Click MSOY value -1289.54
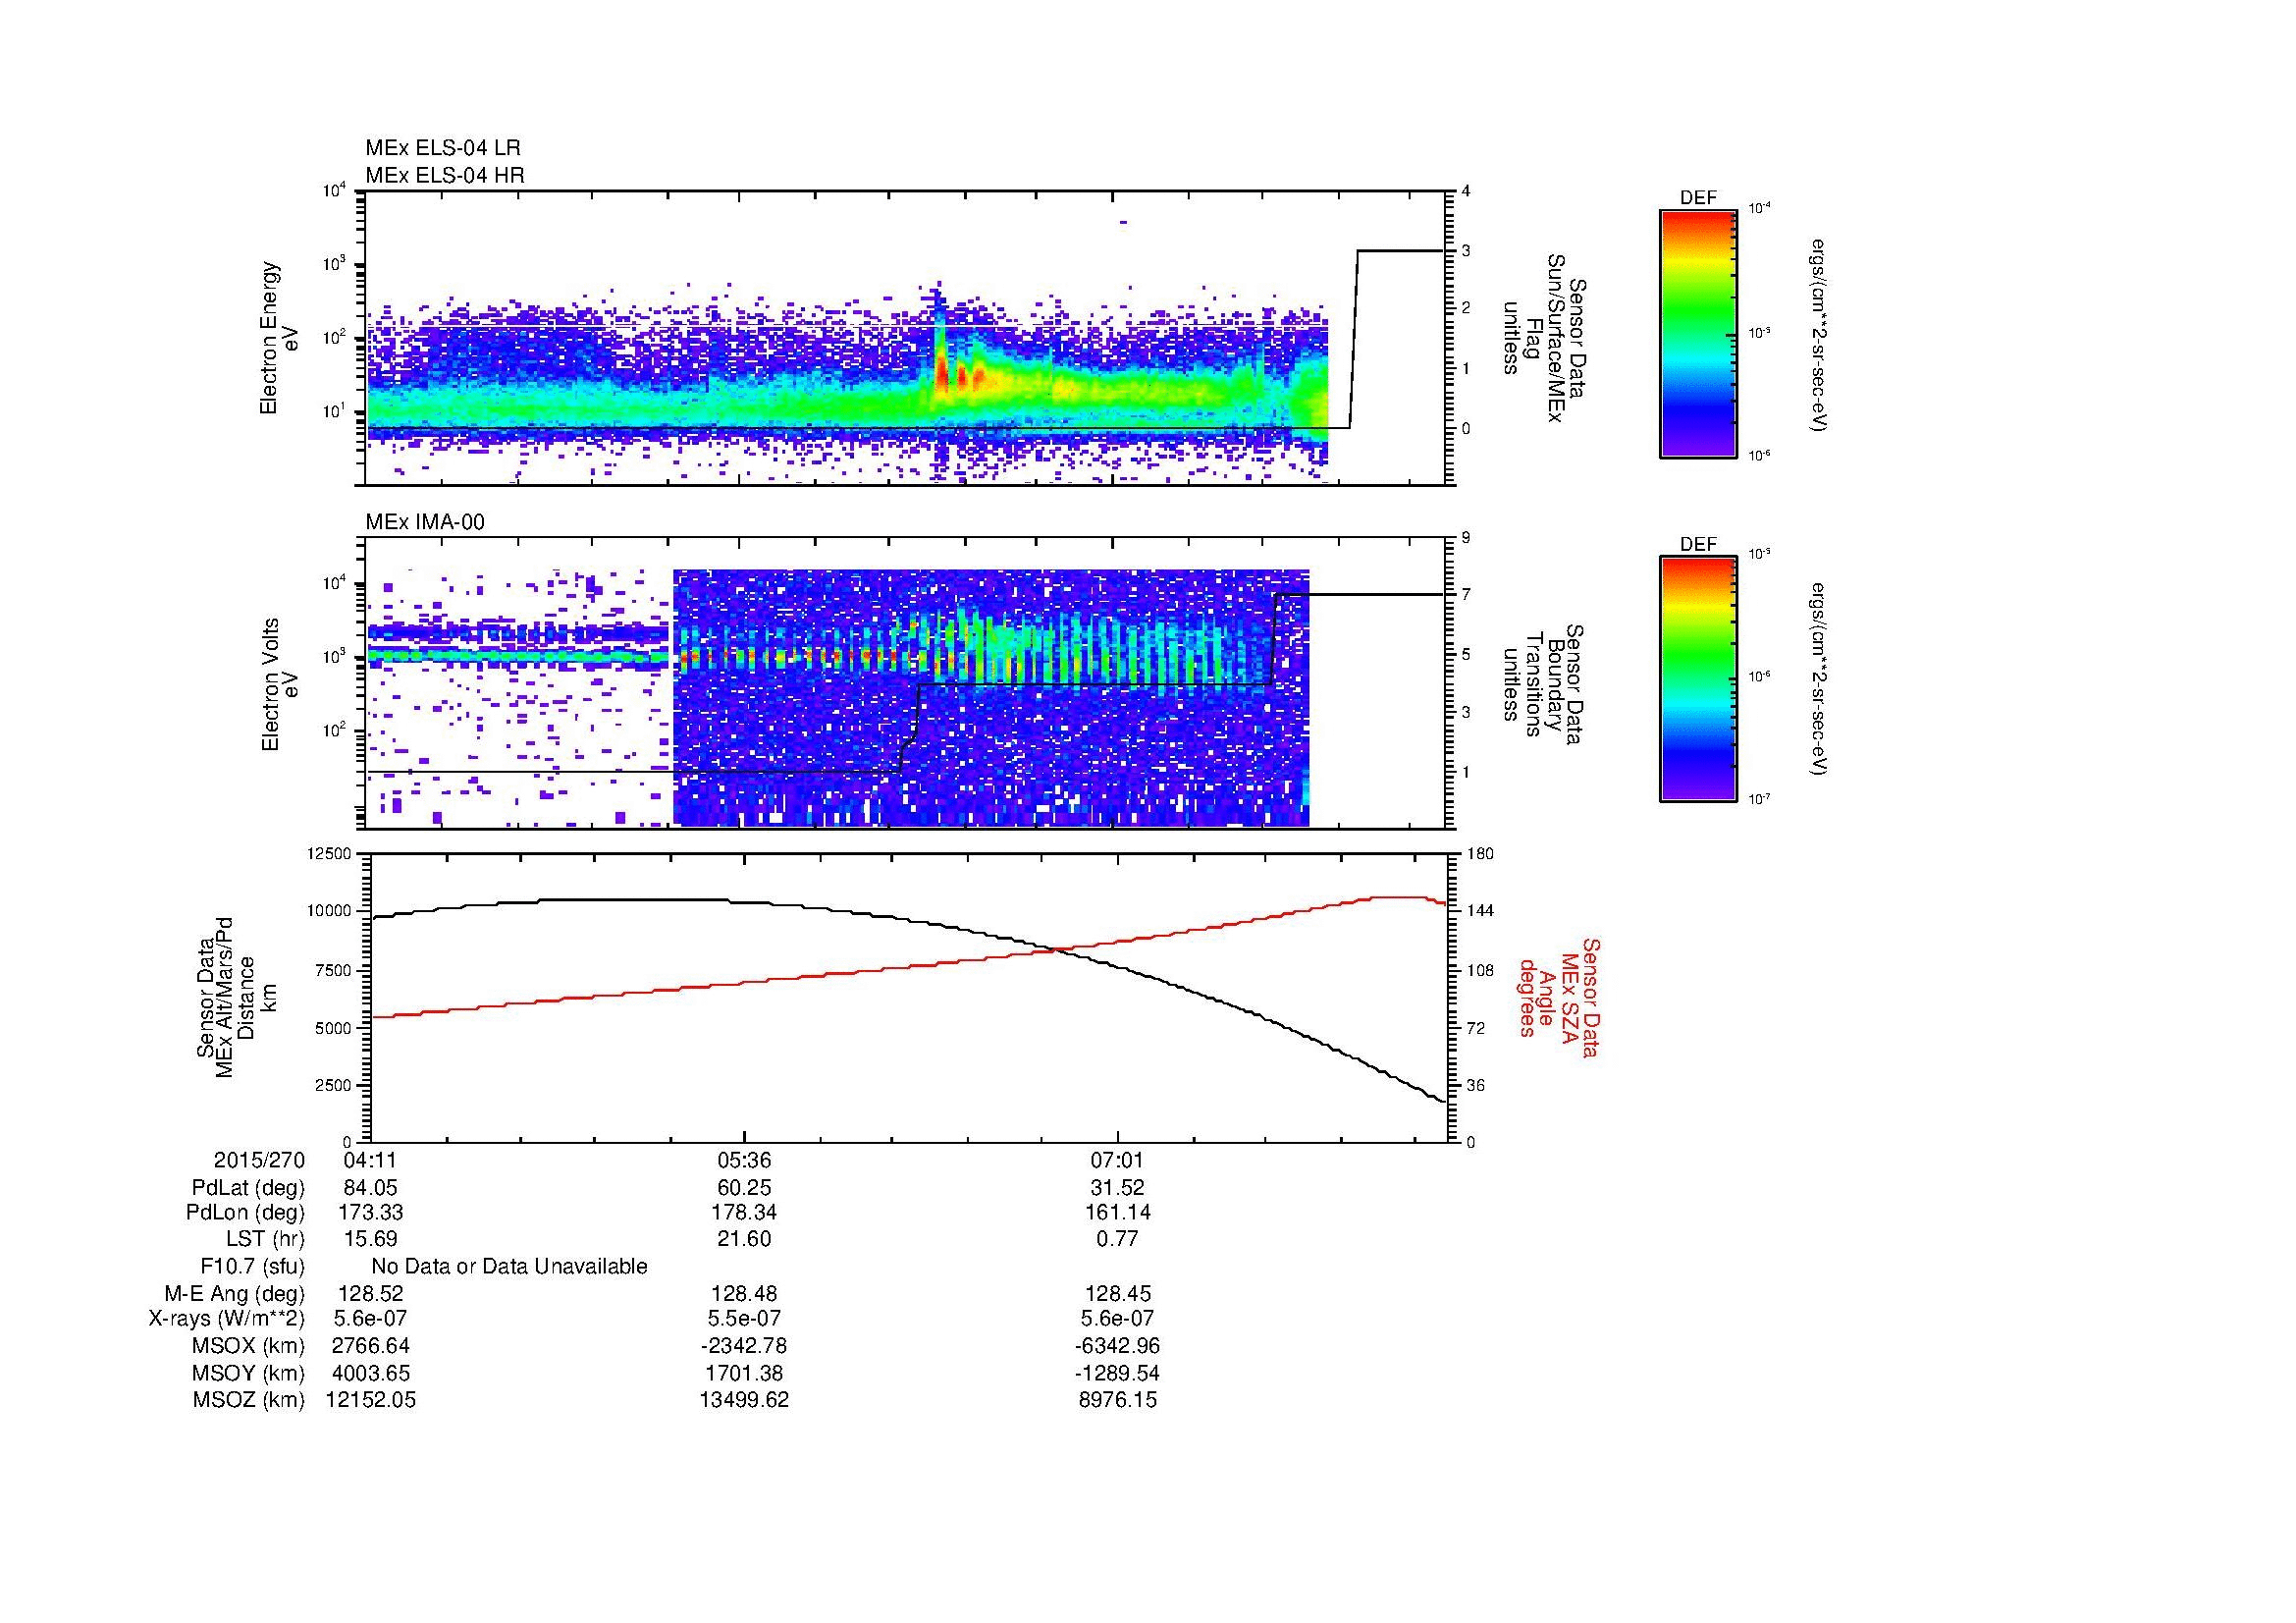2296x1623 pixels. (x=1117, y=1373)
